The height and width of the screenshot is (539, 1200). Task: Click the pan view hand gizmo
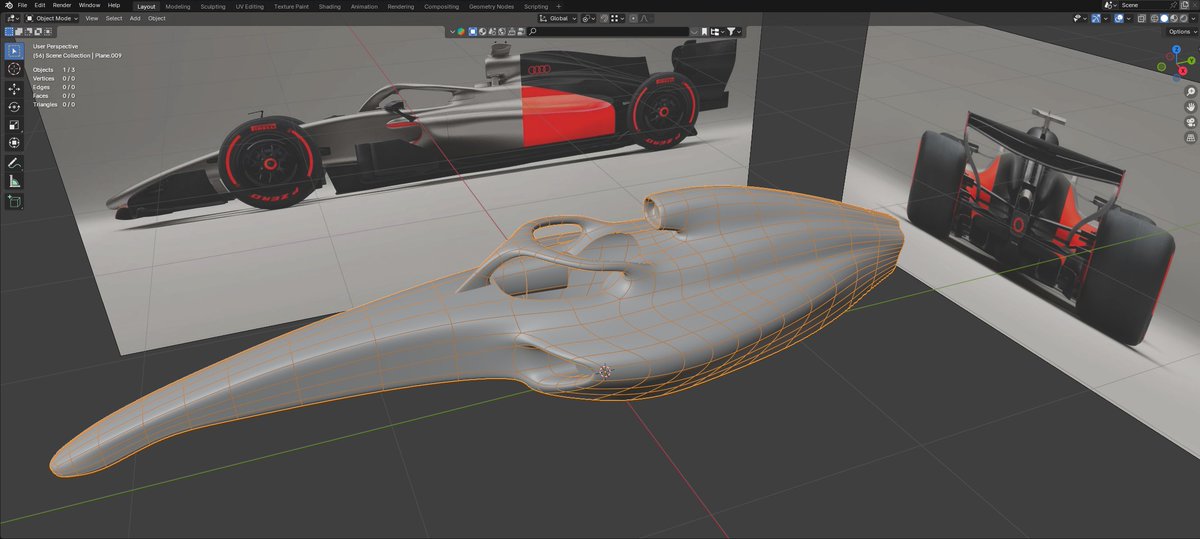click(1191, 107)
